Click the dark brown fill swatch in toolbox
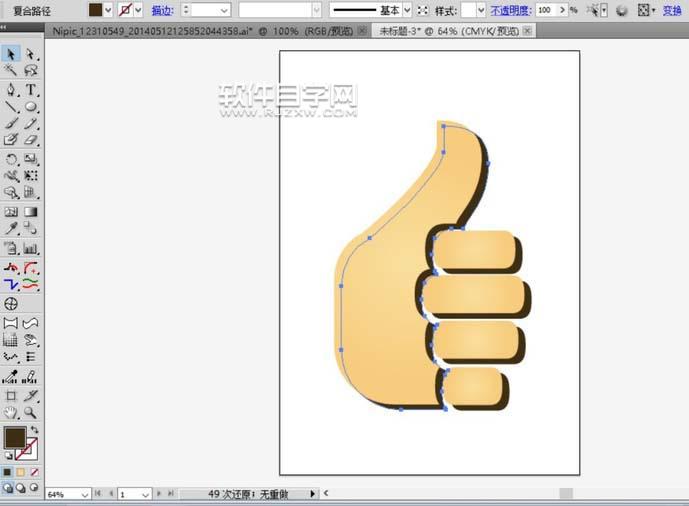 tap(14, 437)
